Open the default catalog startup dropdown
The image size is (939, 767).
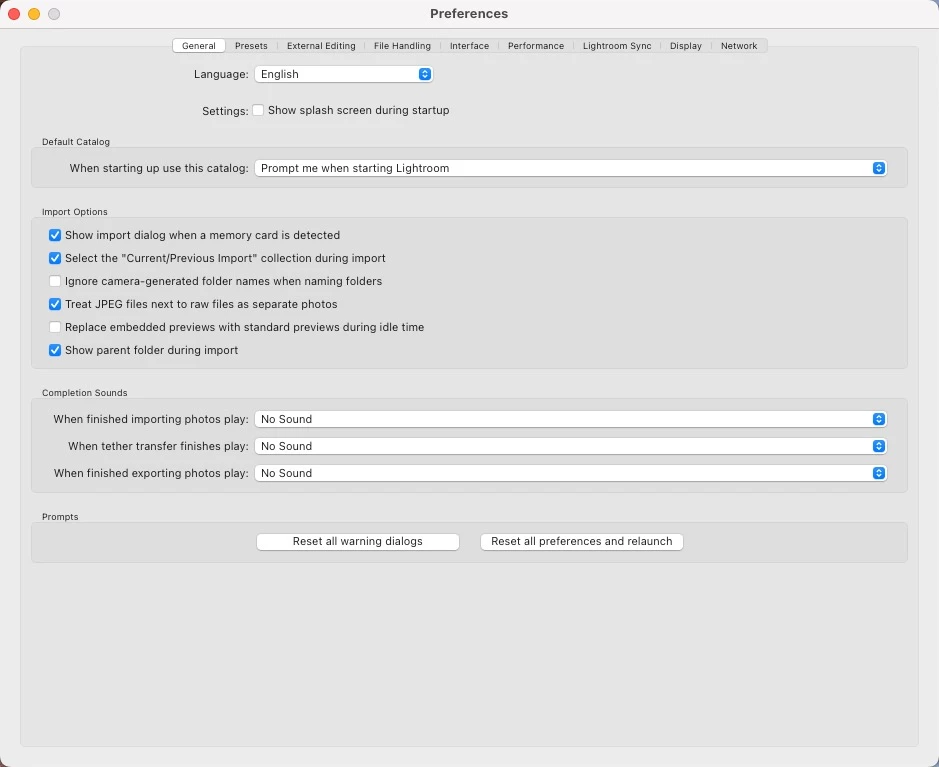(570, 168)
